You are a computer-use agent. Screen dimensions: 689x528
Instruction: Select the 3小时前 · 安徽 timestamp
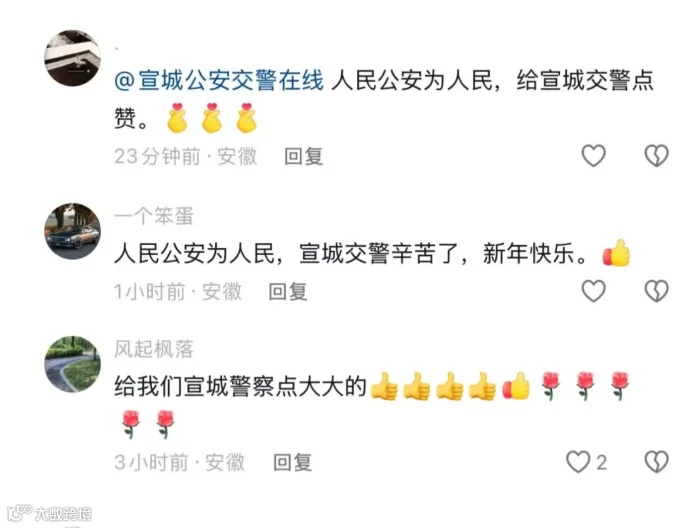tap(179, 463)
